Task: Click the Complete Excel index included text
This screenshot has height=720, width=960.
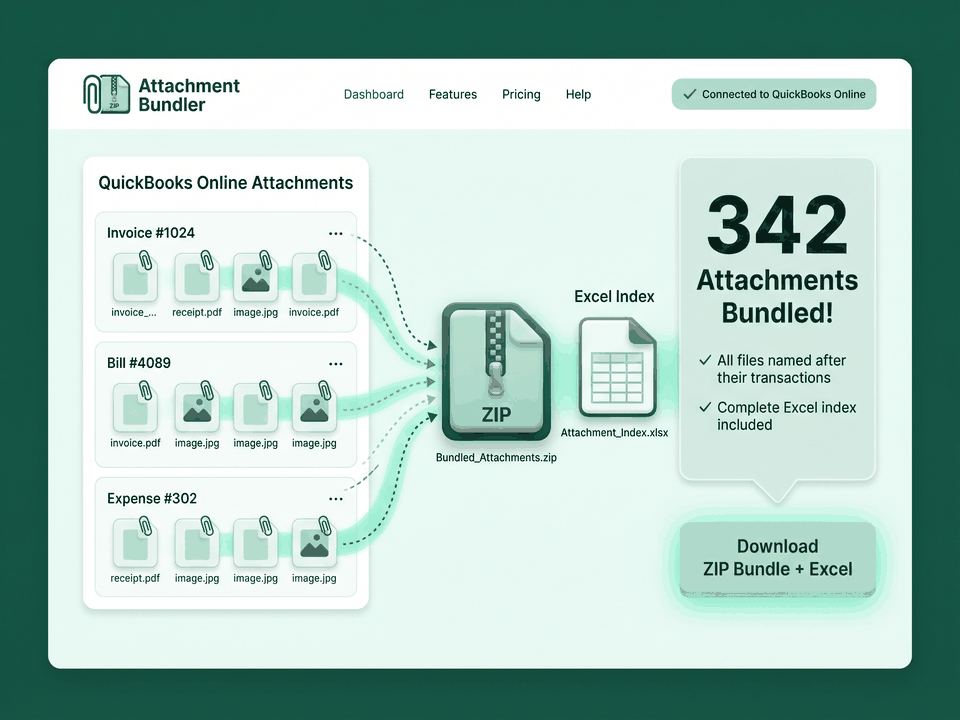Action: point(787,416)
